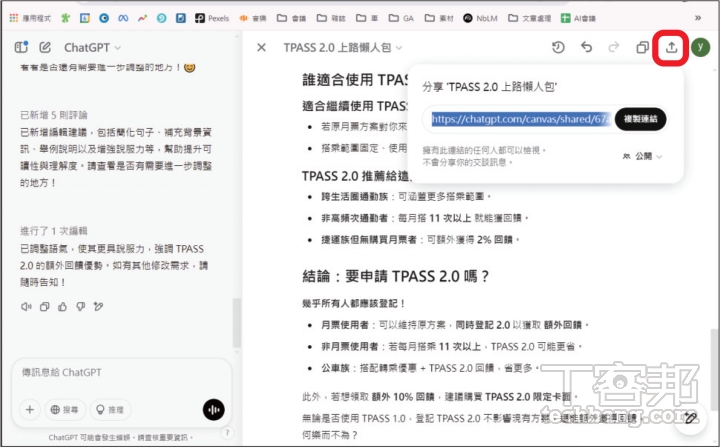Click the 已新增 5 則評論 status text
The height and width of the screenshot is (448, 720).
[x=54, y=115]
